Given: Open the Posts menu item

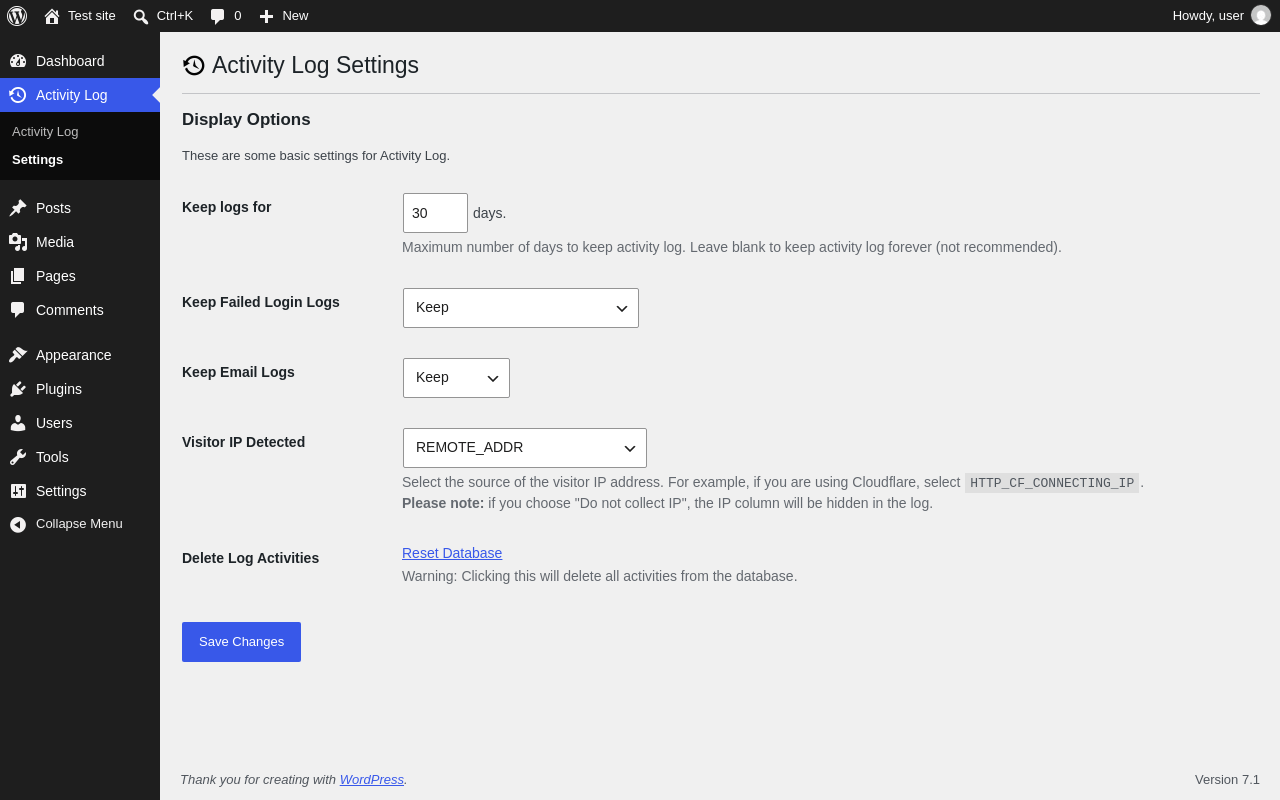Looking at the screenshot, I should click(80, 208).
